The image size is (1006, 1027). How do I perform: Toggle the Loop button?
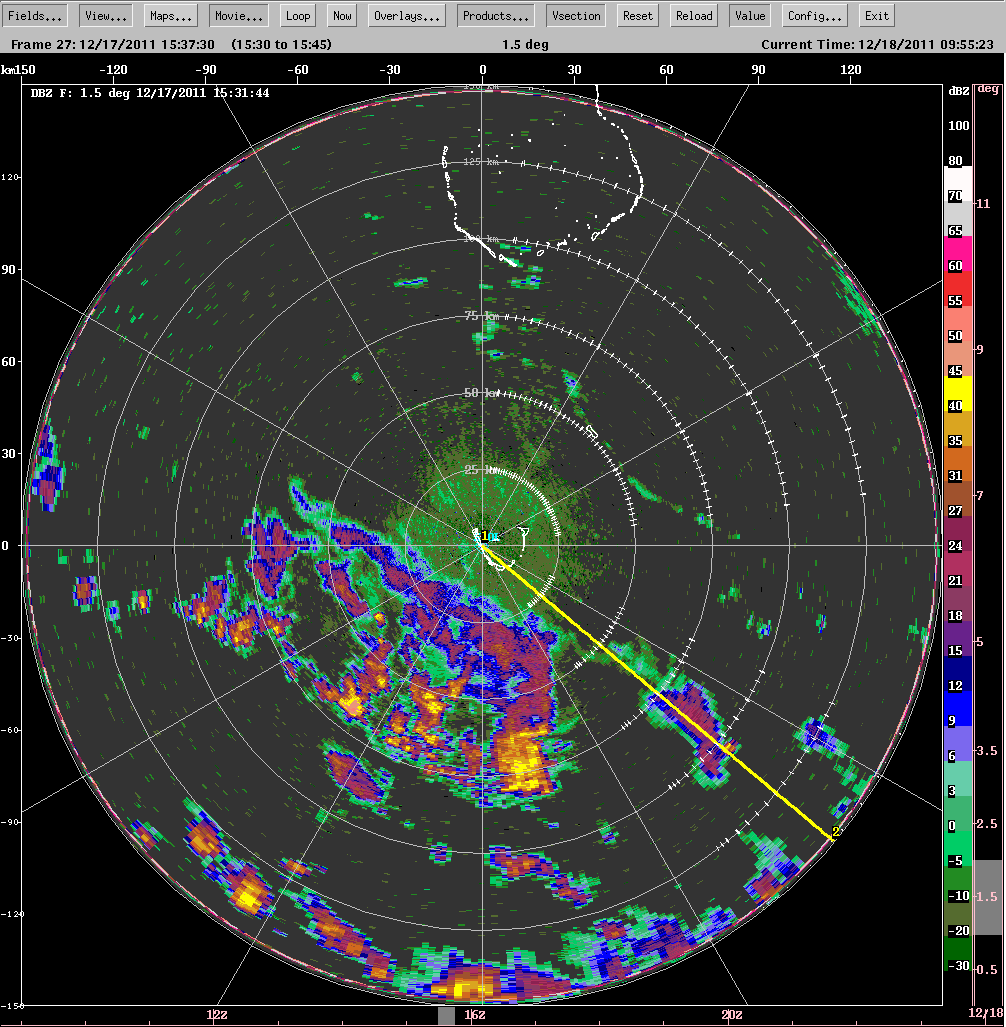tap(298, 16)
